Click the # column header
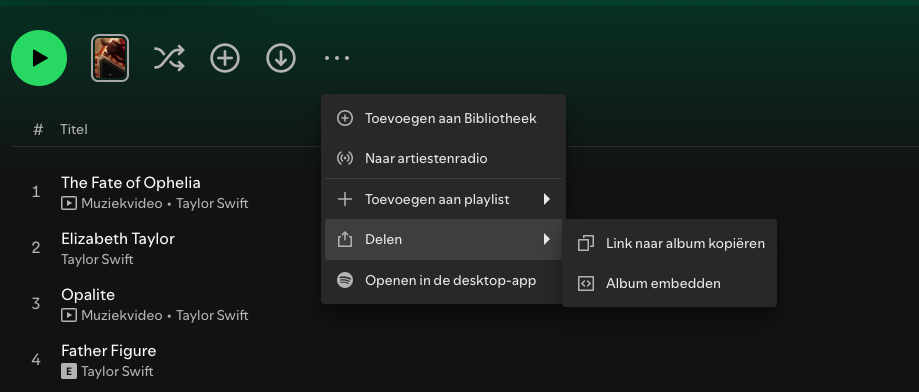Screen dimensions: 919x392 (38, 129)
